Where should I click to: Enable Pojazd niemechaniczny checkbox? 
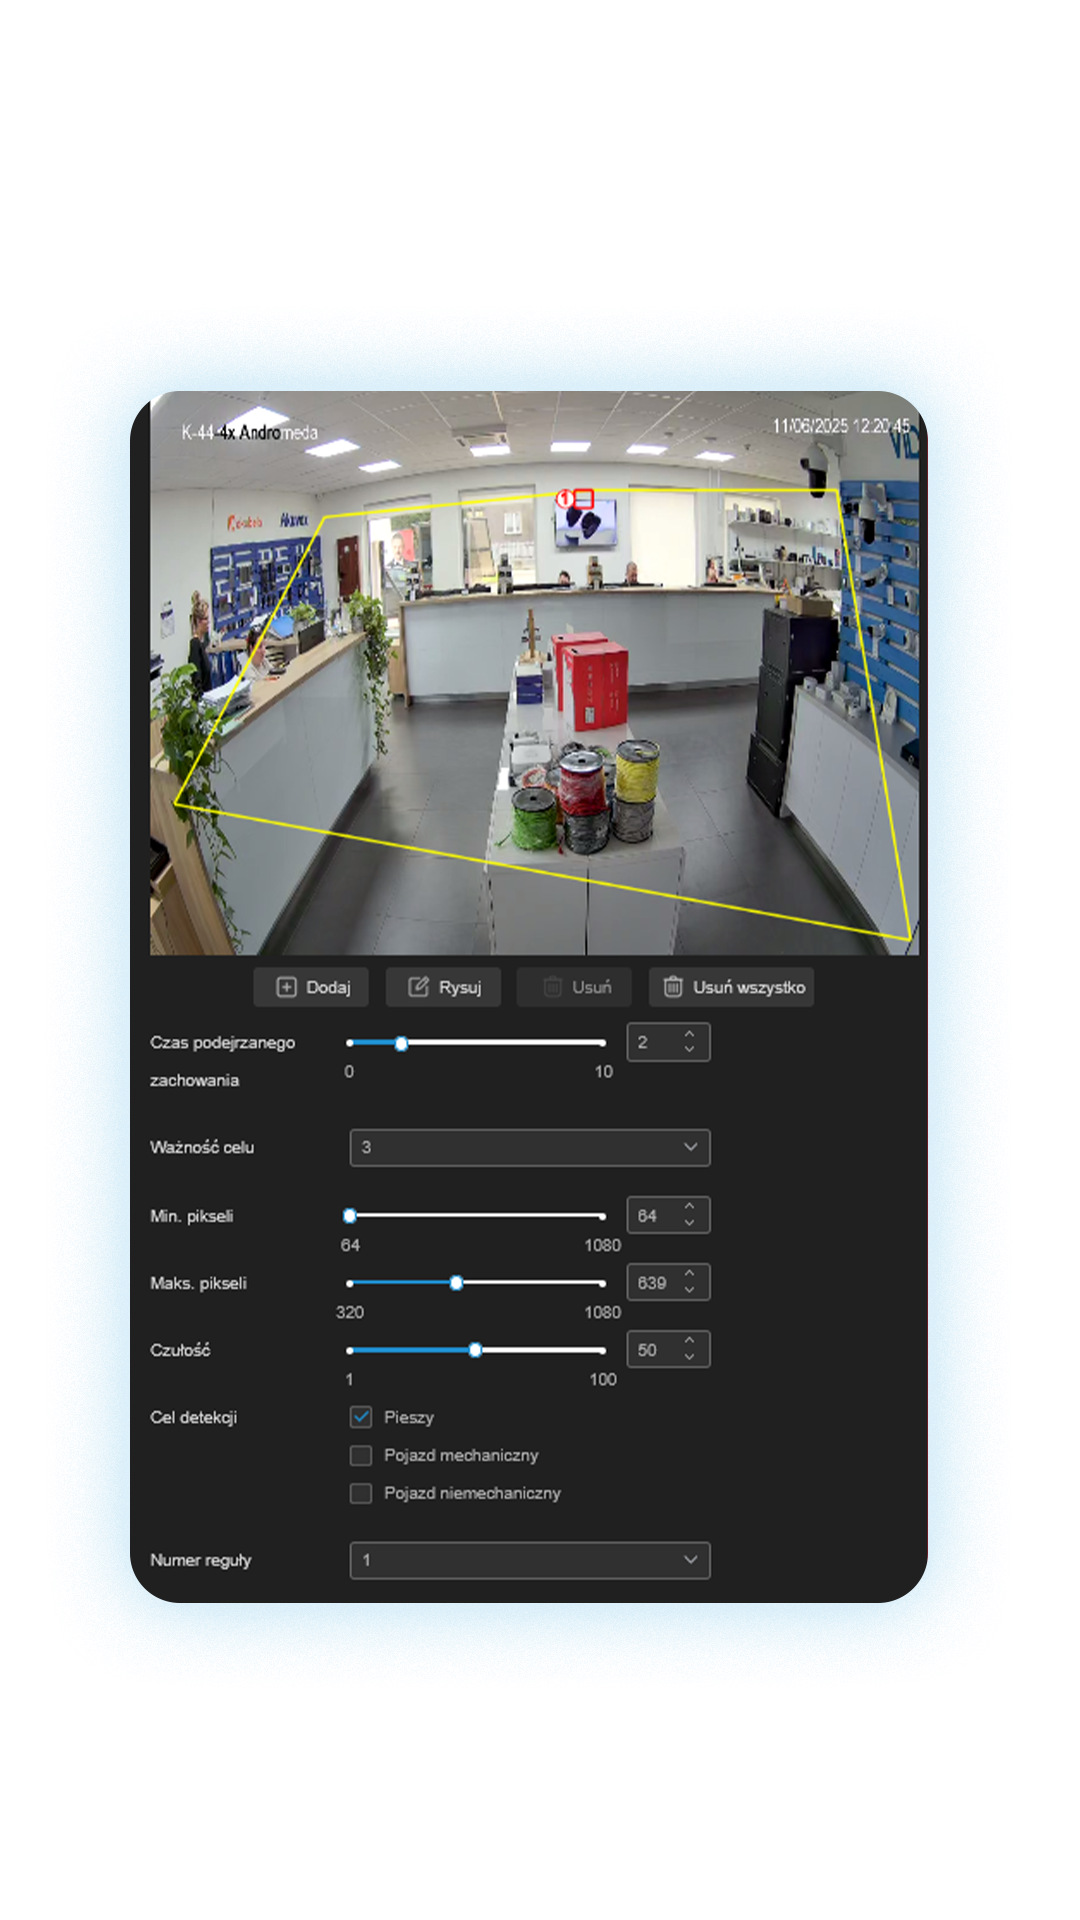pyautogui.click(x=361, y=1493)
